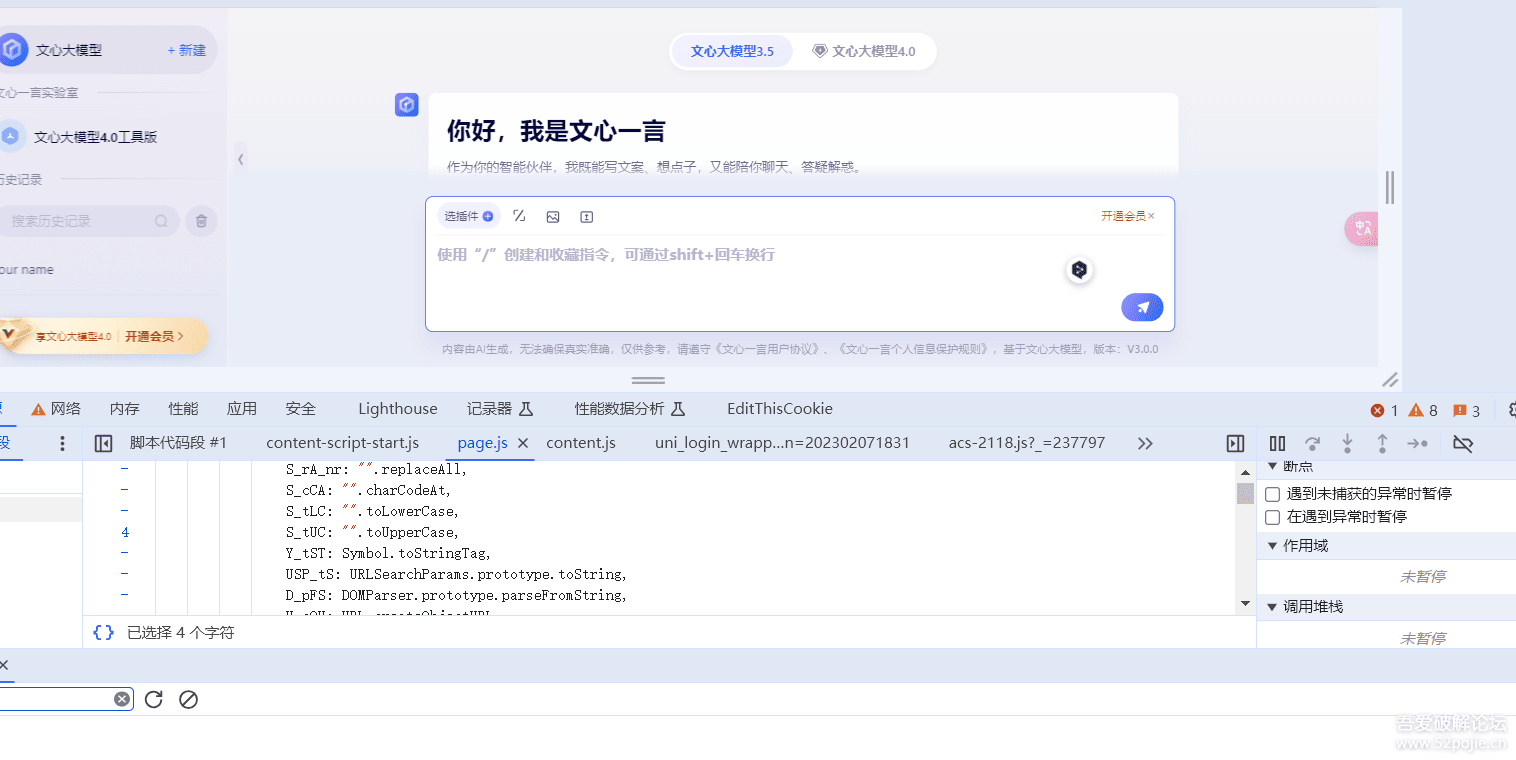Click the trash icon beside history search
This screenshot has height=760, width=1516.
click(201, 221)
